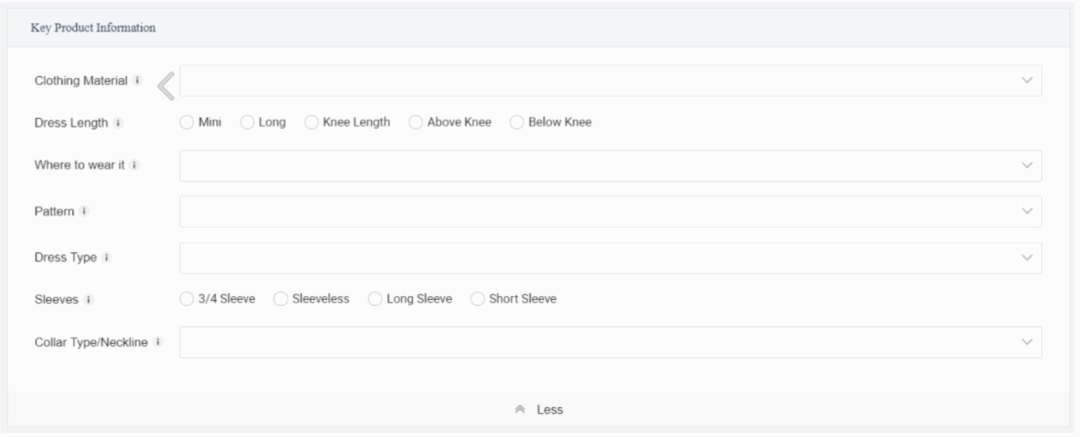The image size is (1080, 437).
Task: Click info icon beside Clothing Material
Action: (137, 81)
